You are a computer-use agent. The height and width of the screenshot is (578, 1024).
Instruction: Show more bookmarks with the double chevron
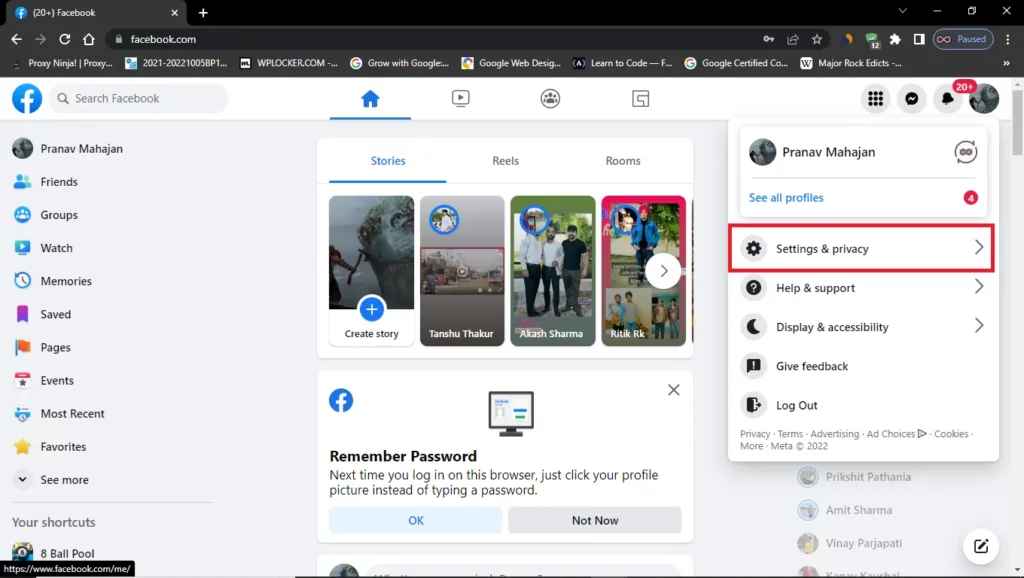(x=1006, y=63)
